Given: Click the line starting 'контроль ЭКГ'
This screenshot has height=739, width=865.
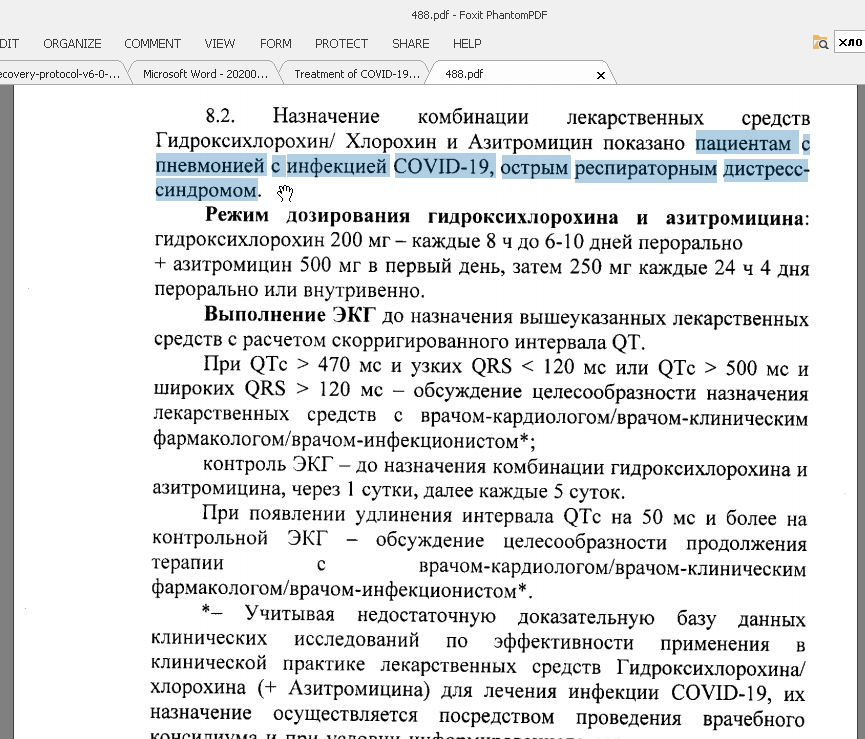Looking at the screenshot, I should point(505,467).
